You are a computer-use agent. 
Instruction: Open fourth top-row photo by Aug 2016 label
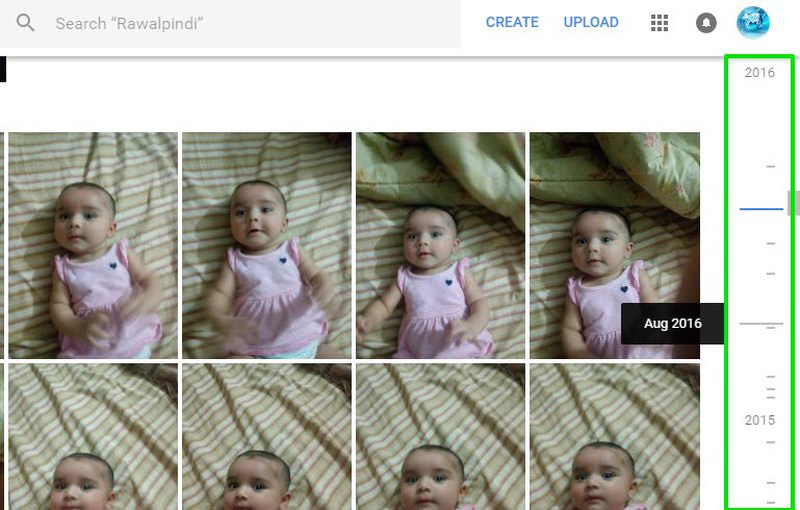615,245
